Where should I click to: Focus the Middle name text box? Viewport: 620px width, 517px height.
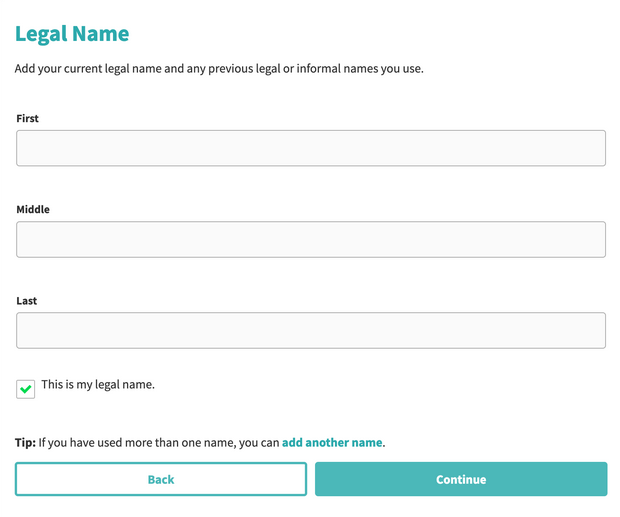310,239
